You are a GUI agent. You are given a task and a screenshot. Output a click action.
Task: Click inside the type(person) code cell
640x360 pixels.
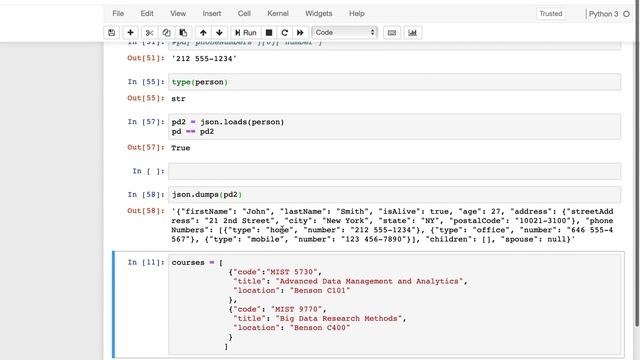pyautogui.click(x=395, y=82)
